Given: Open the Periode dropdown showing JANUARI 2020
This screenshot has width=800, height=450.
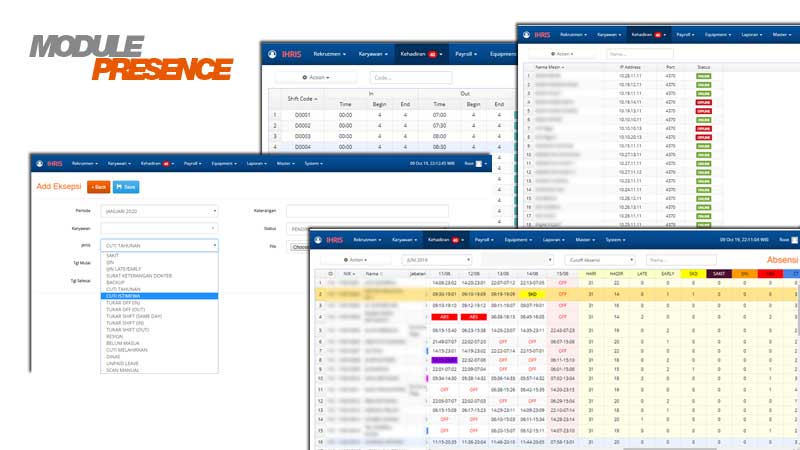Looking at the screenshot, I should [x=159, y=211].
